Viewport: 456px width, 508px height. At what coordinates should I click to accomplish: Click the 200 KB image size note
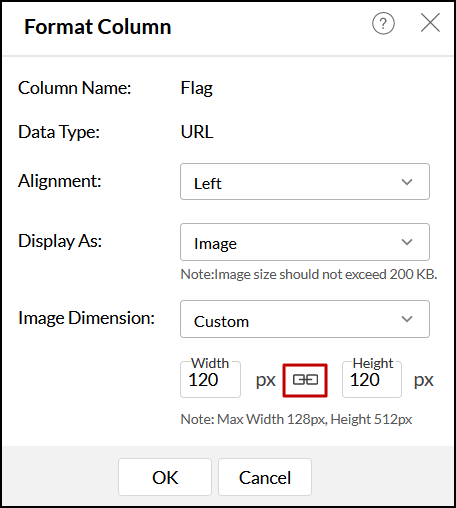309,274
